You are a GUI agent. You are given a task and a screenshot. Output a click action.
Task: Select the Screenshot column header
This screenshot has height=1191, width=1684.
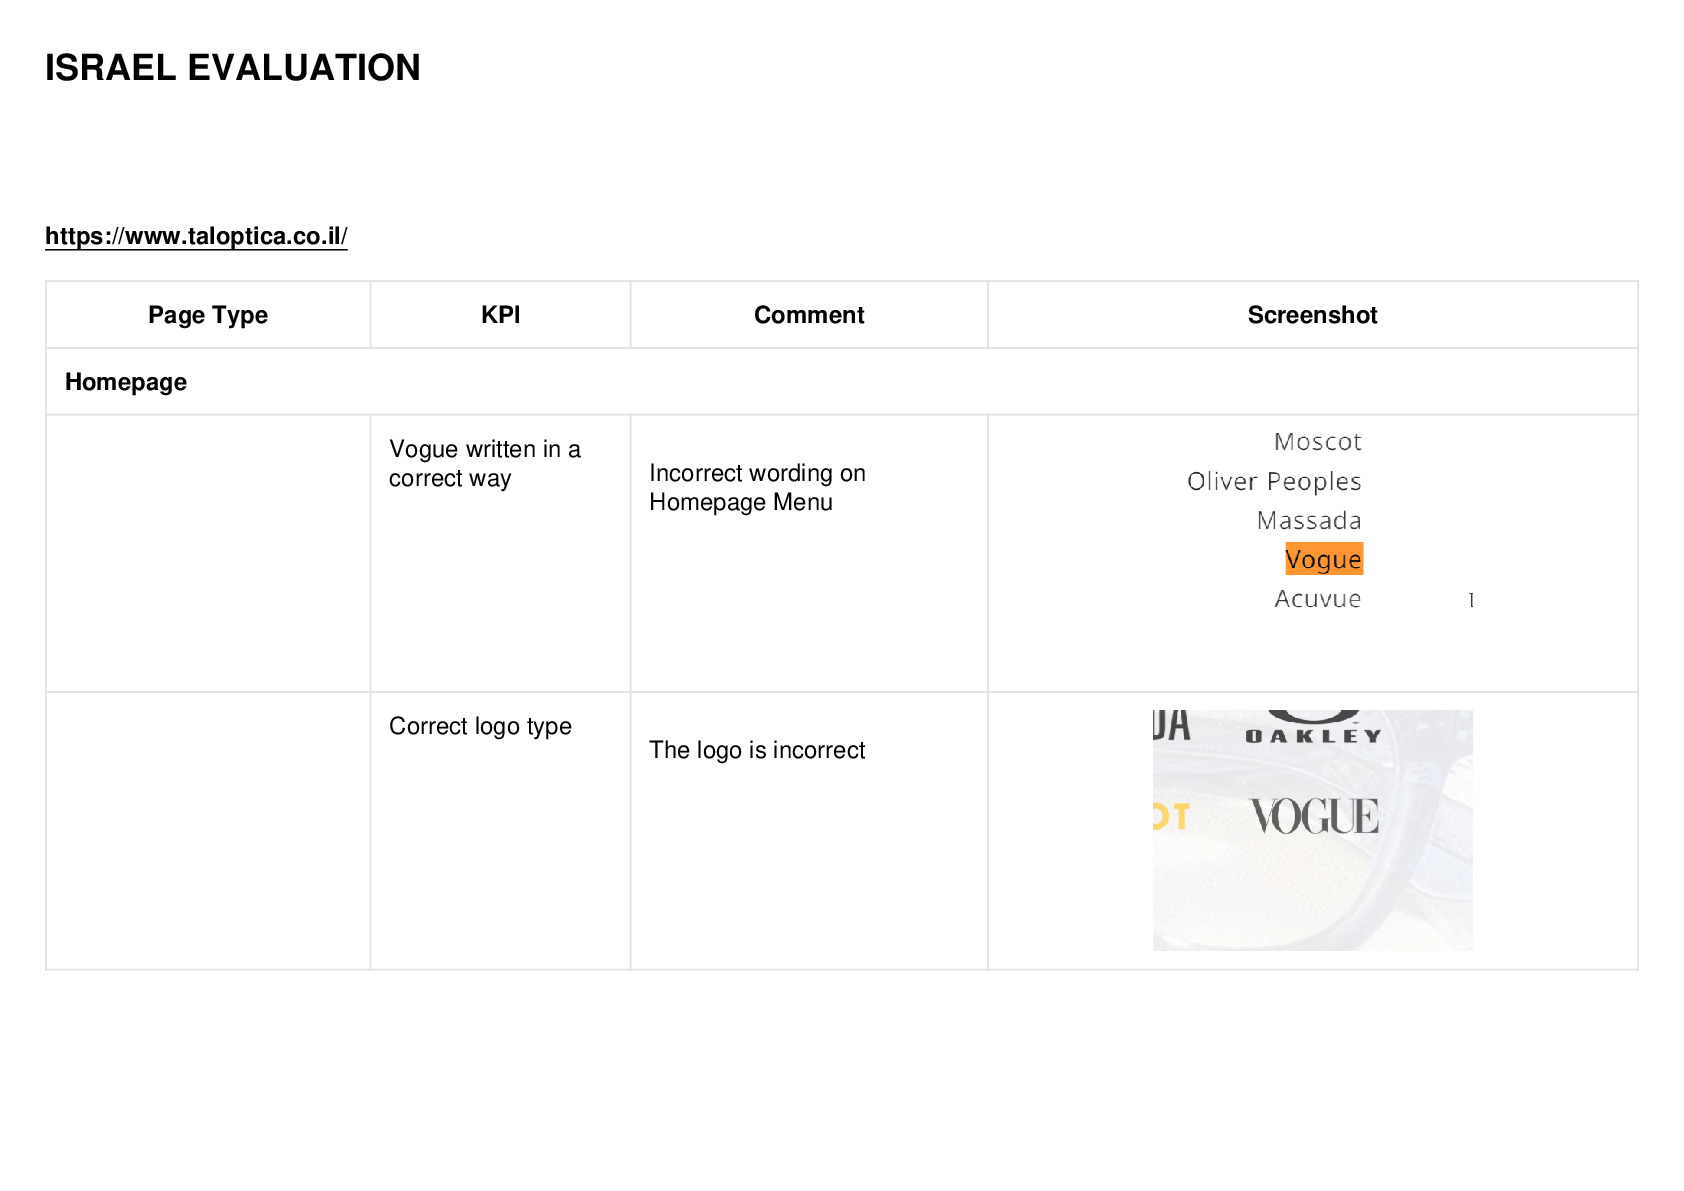click(1312, 315)
